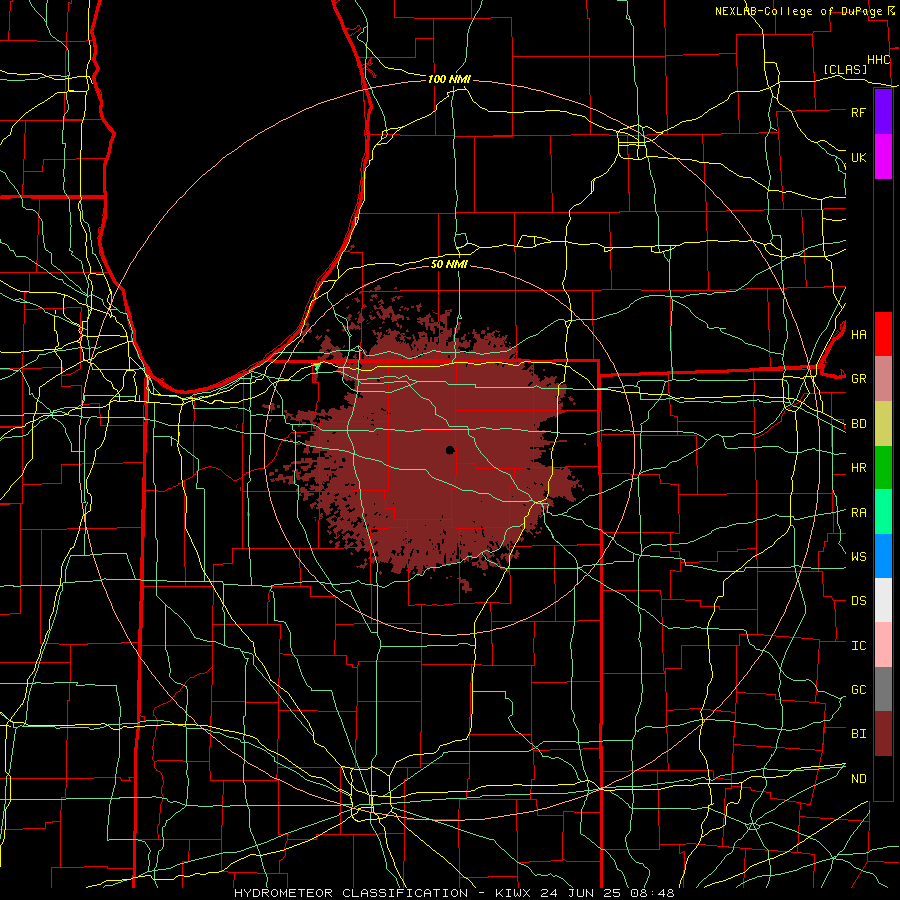The image size is (900, 900).
Task: Click the dark green HR legend swatch
Action: (883, 468)
